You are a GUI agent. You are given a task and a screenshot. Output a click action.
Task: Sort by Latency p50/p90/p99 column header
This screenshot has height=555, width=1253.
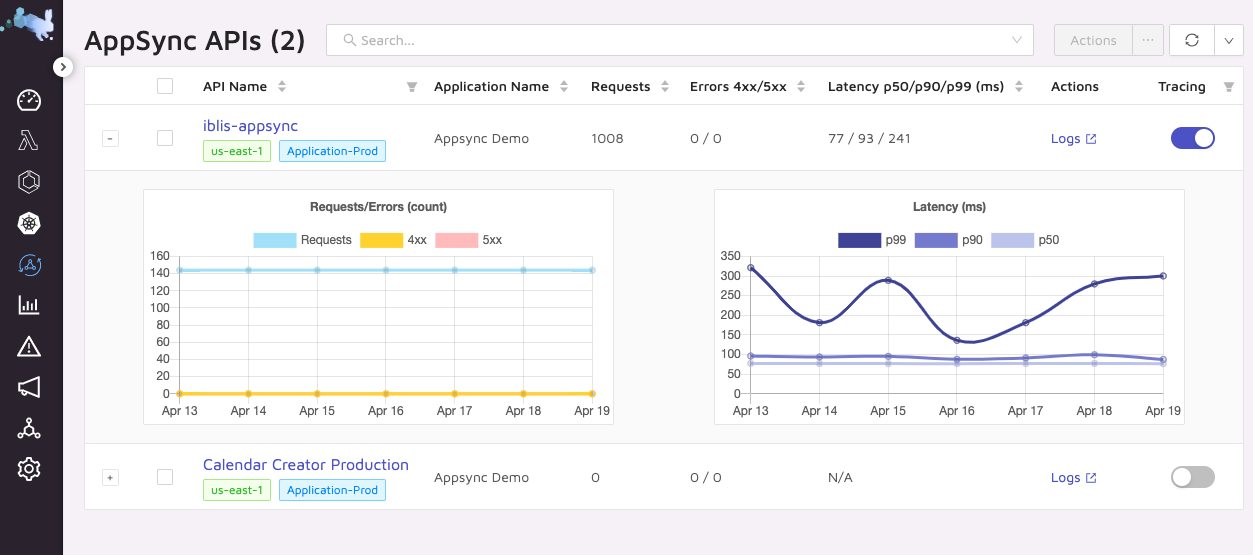(x=915, y=87)
